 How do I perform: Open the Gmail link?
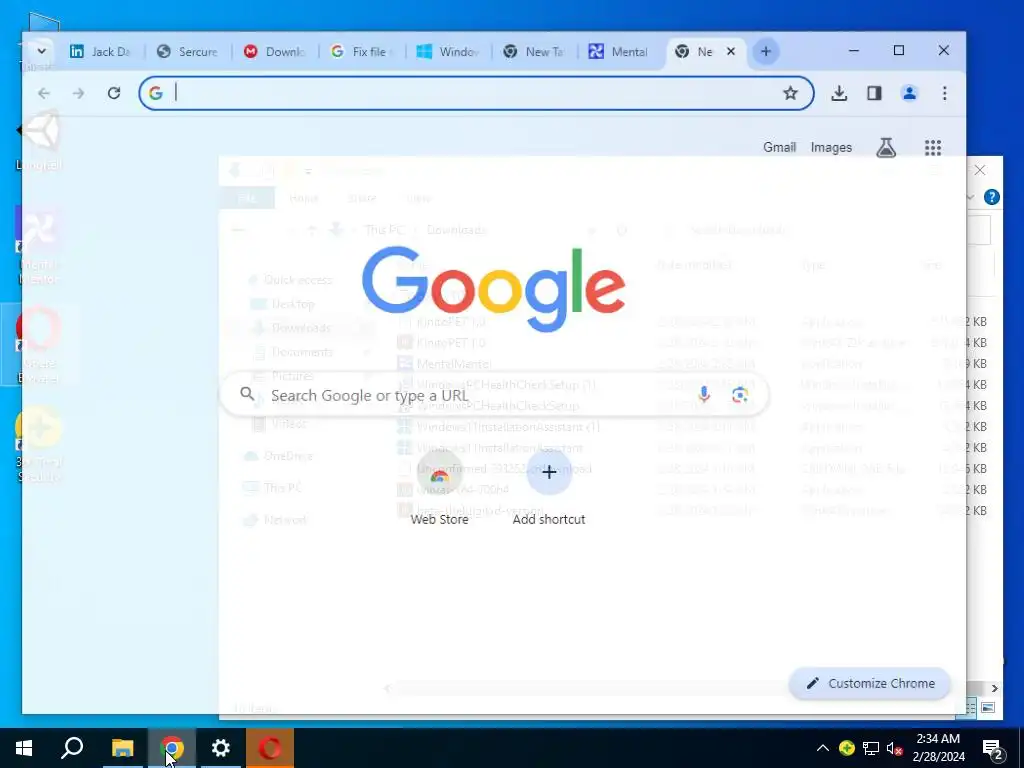779,148
